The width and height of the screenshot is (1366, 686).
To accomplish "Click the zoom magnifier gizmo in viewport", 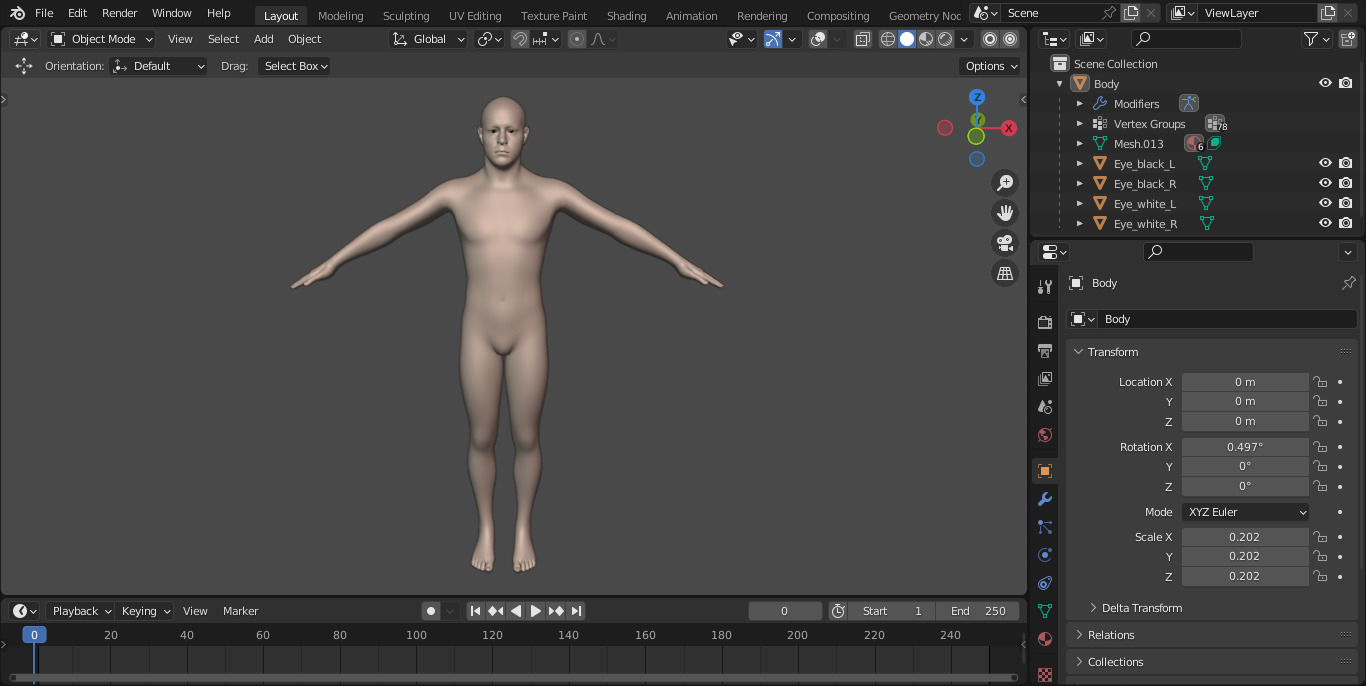I will [1005, 183].
